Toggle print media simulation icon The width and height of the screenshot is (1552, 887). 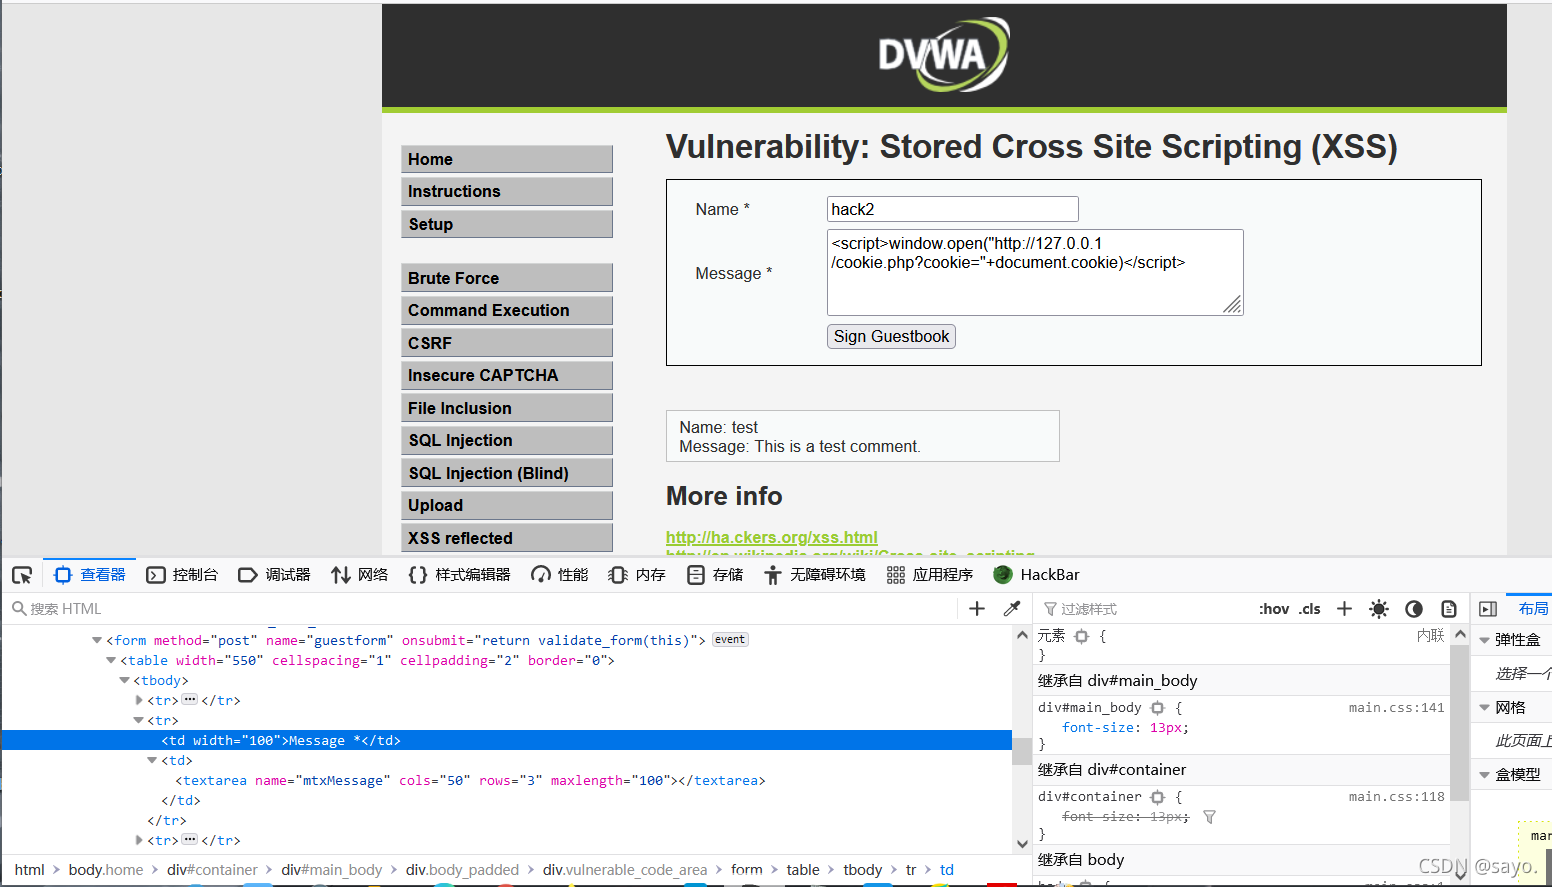click(x=1448, y=608)
